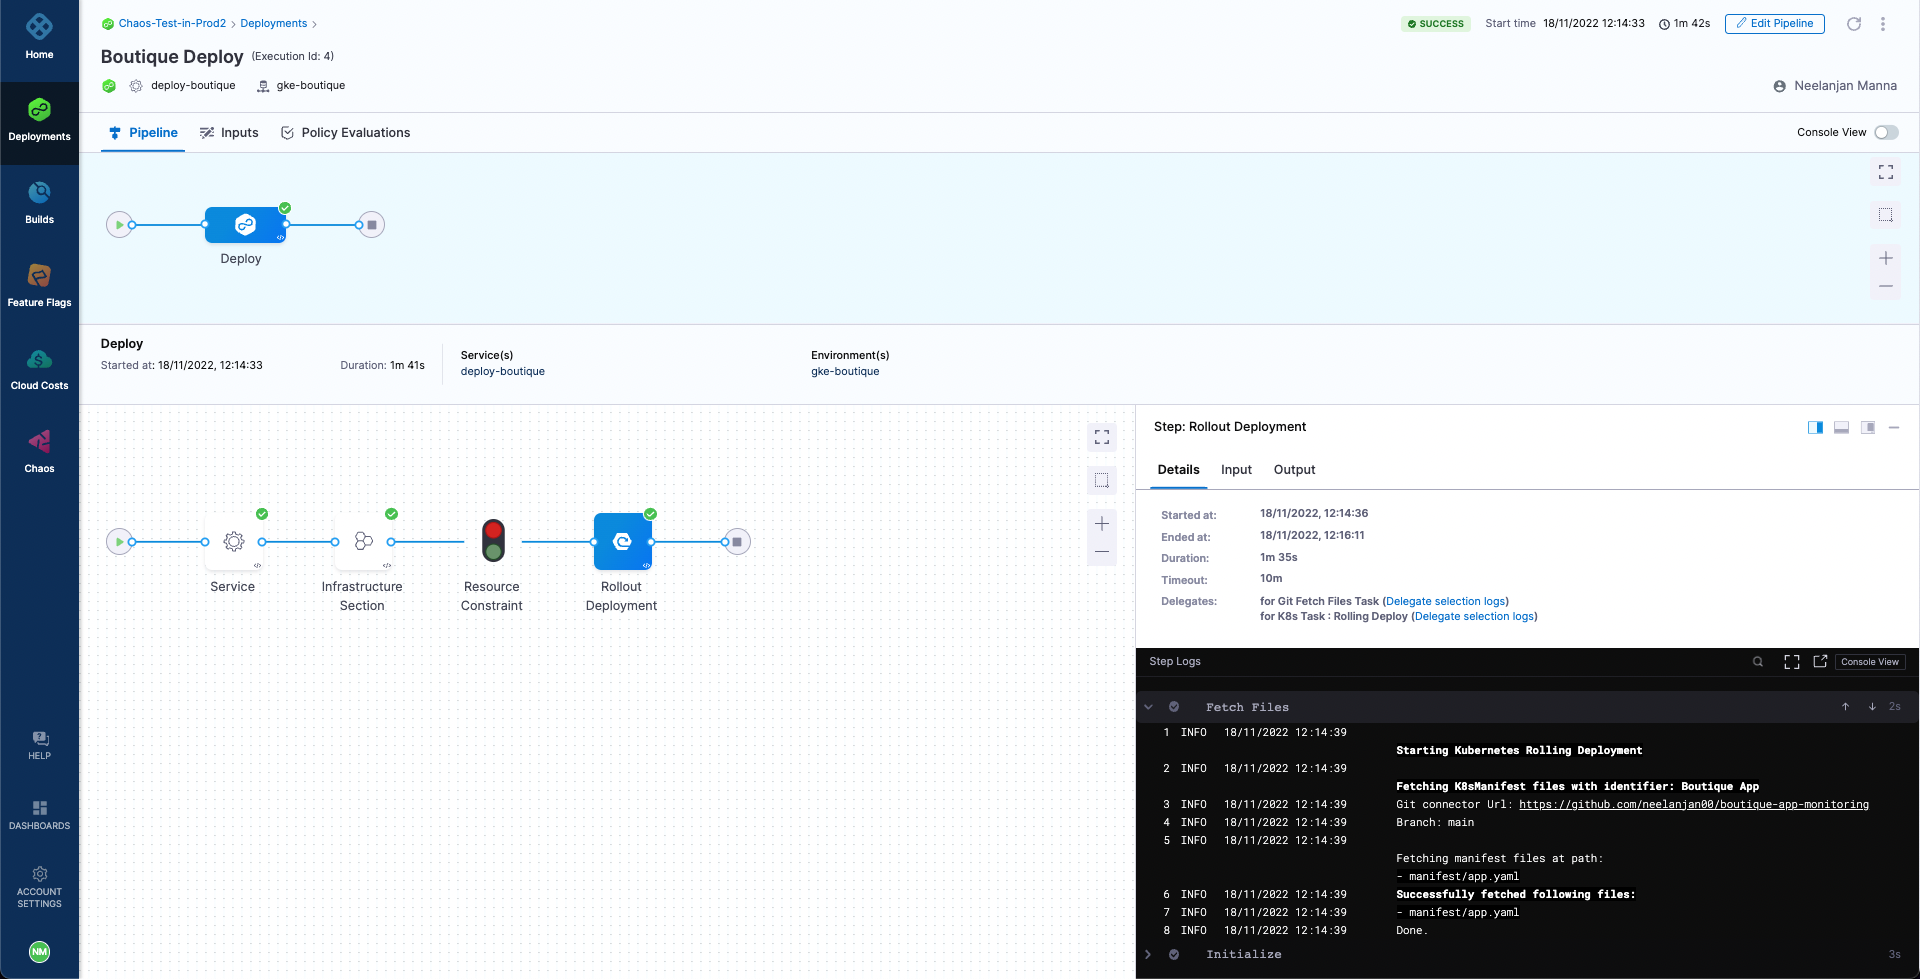Switch step details to right panel layout
Screen dimensions: 1920x979
click(x=1815, y=427)
